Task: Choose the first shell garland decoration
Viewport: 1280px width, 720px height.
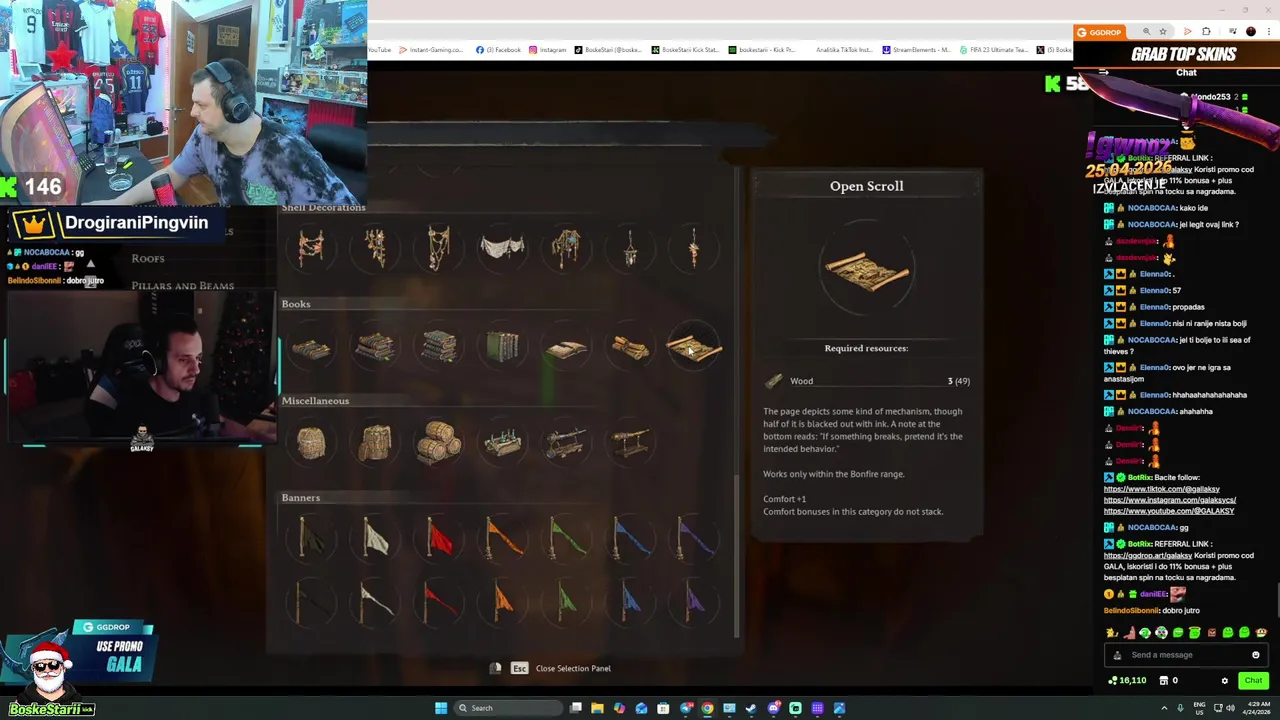Action: [x=311, y=247]
